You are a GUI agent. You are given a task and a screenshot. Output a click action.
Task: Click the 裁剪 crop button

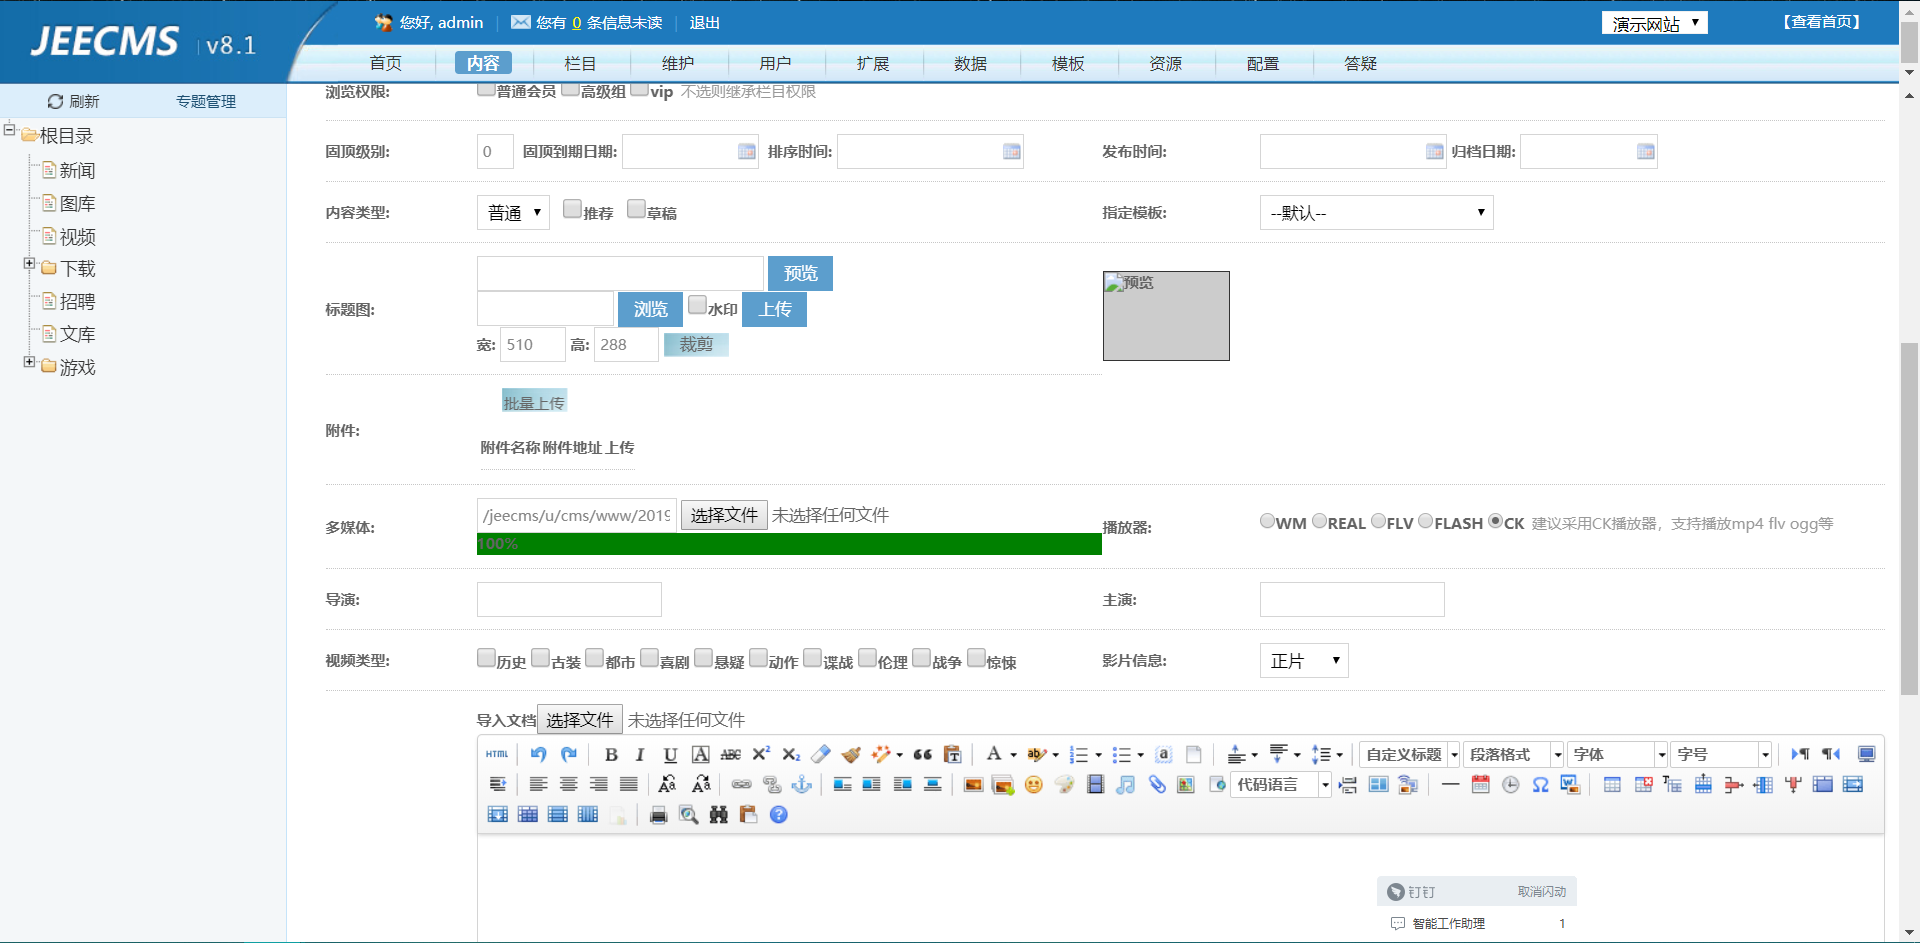(x=696, y=344)
